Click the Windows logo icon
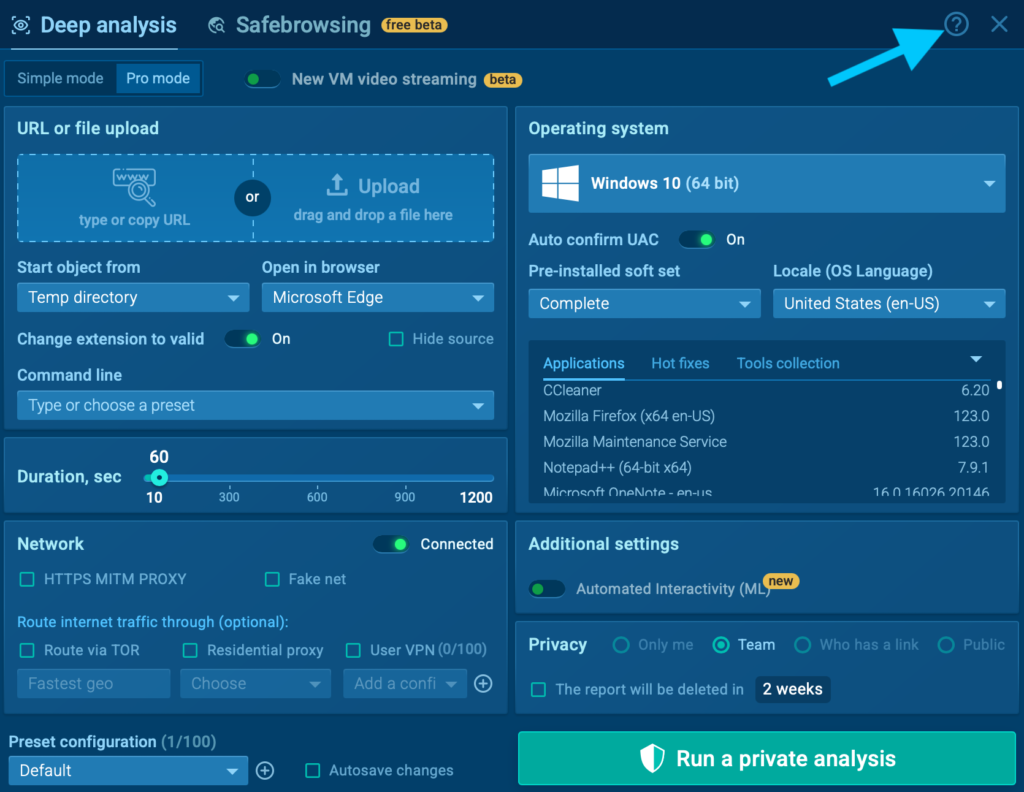 [x=560, y=183]
